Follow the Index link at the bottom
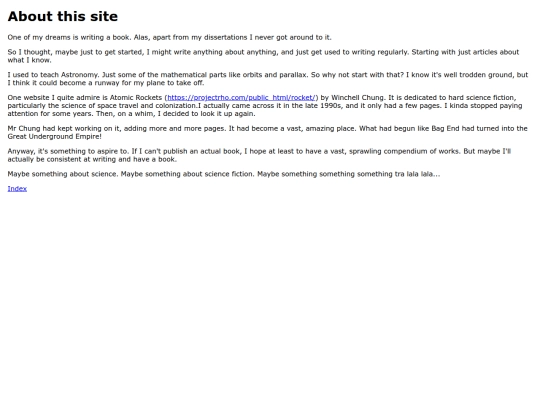 (17, 188)
